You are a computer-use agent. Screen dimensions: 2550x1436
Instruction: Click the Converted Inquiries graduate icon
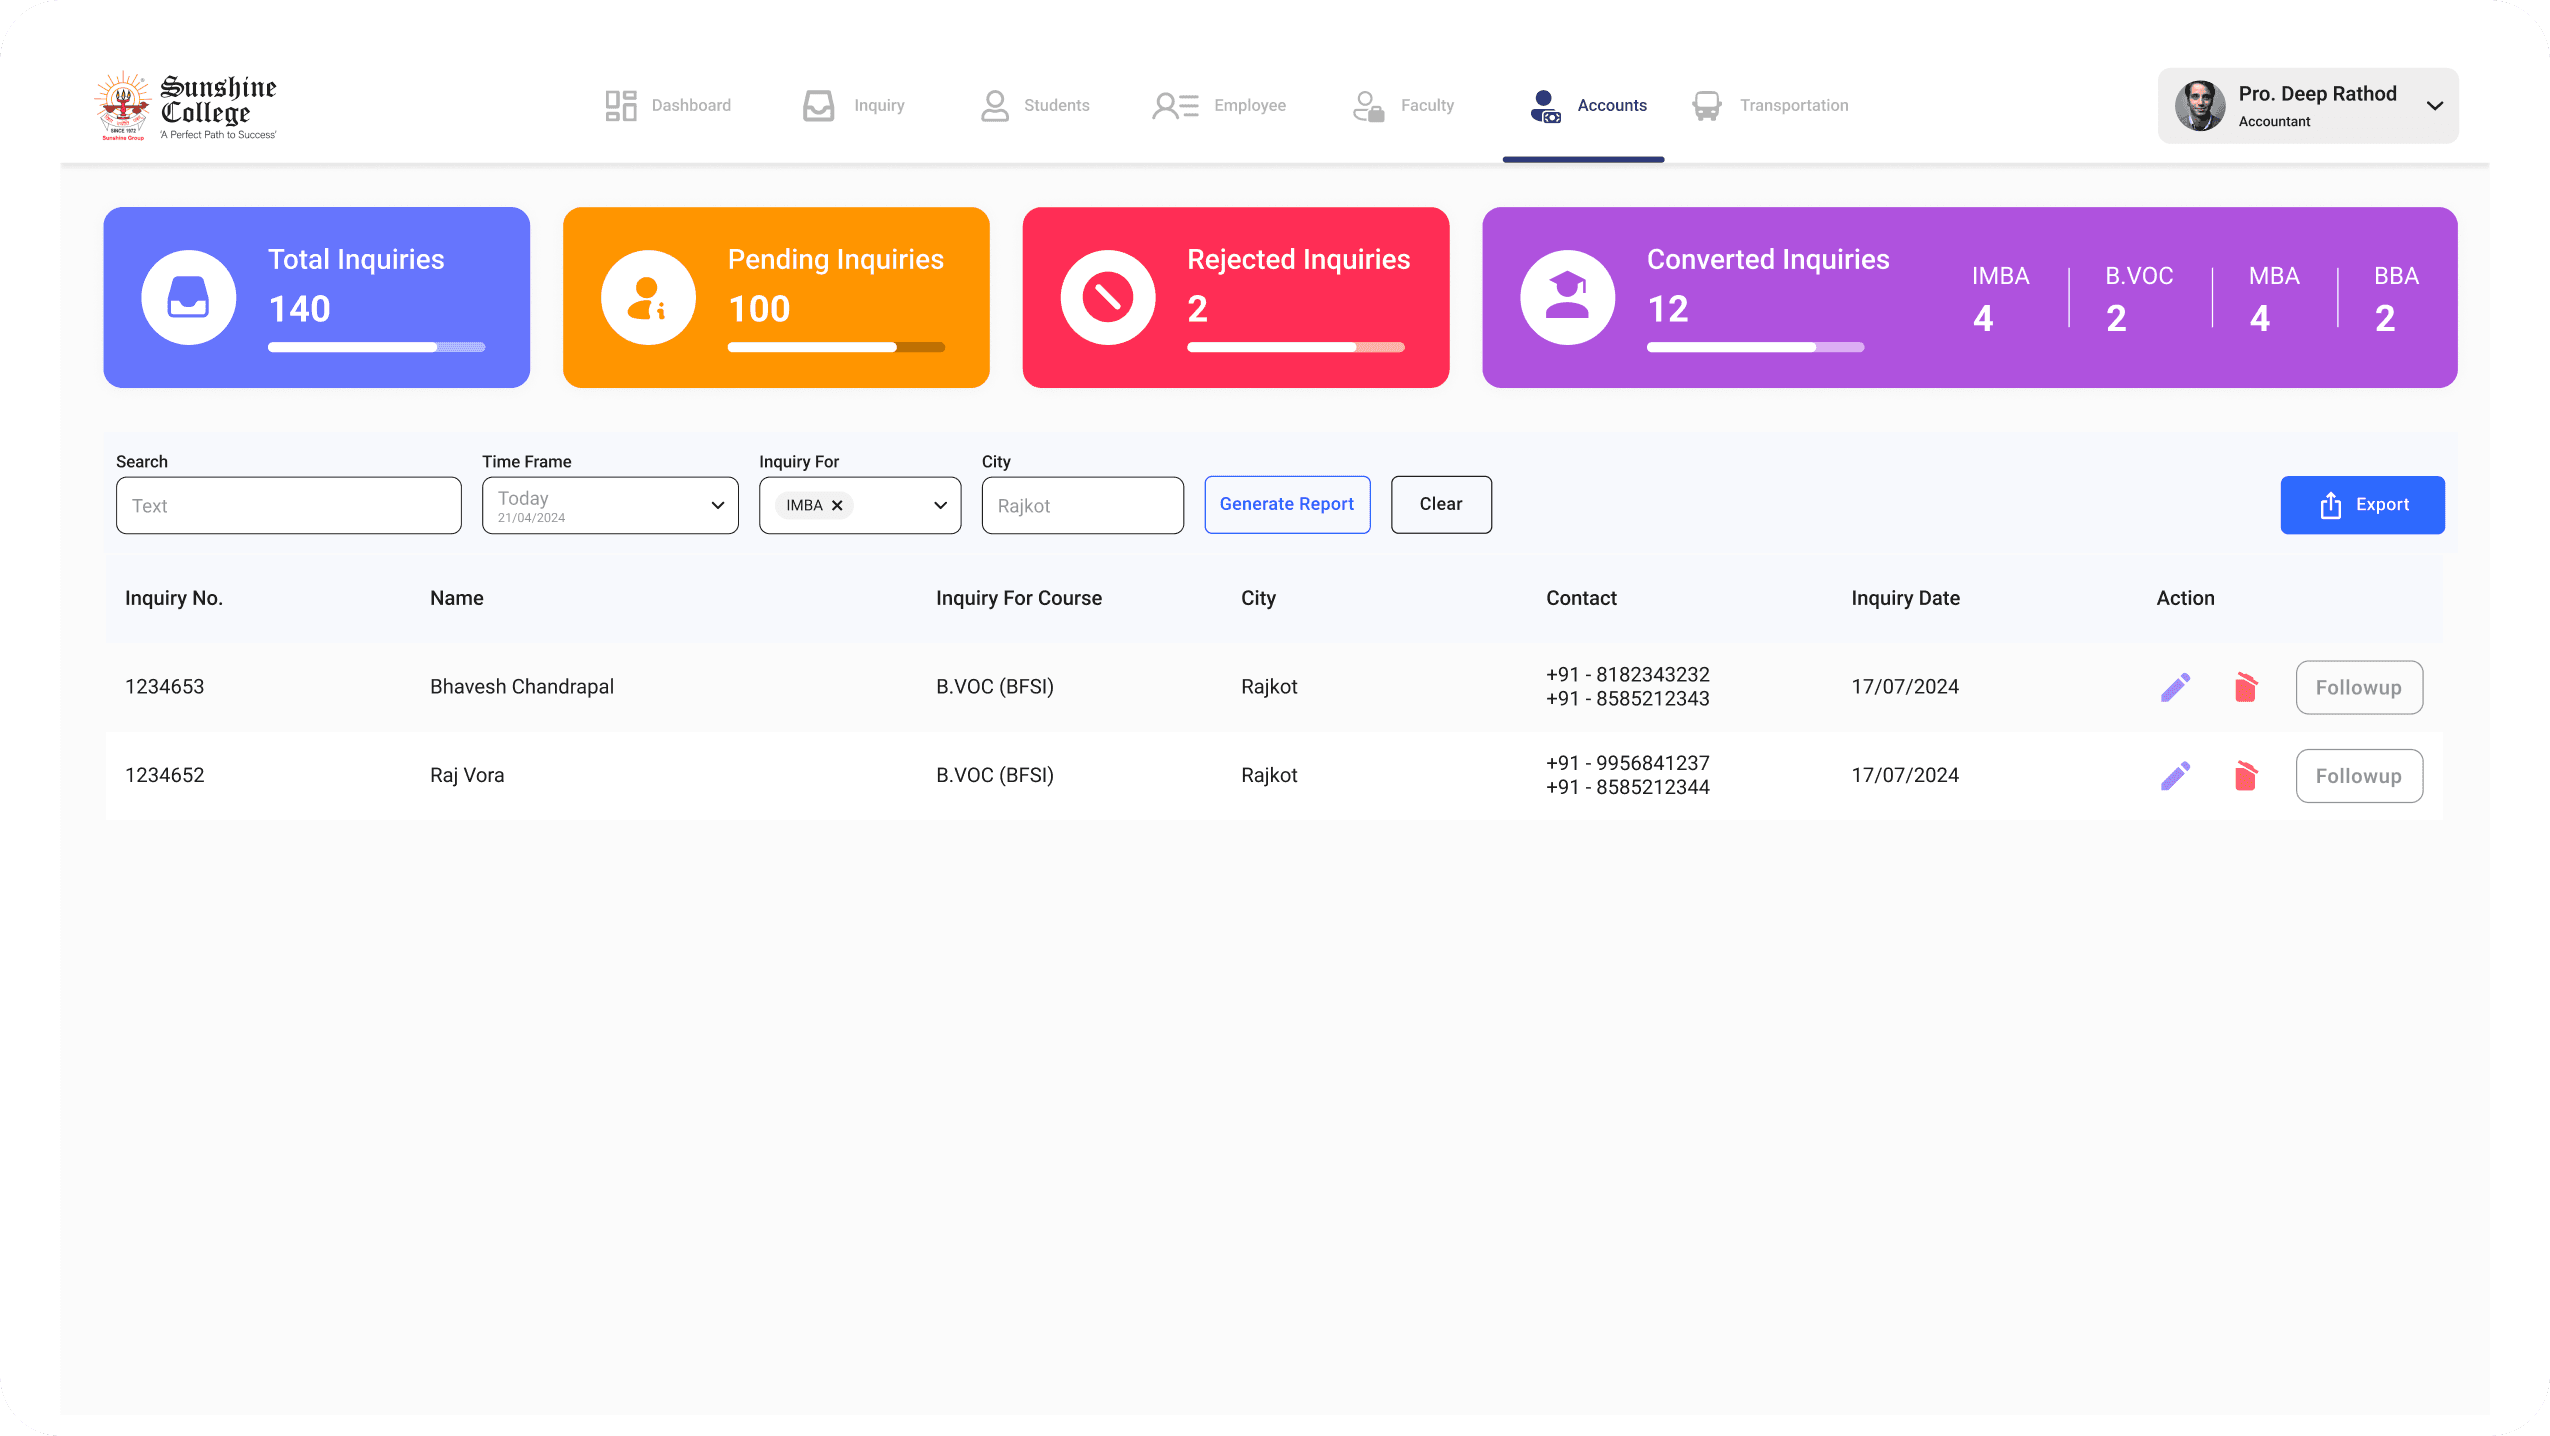point(1567,297)
